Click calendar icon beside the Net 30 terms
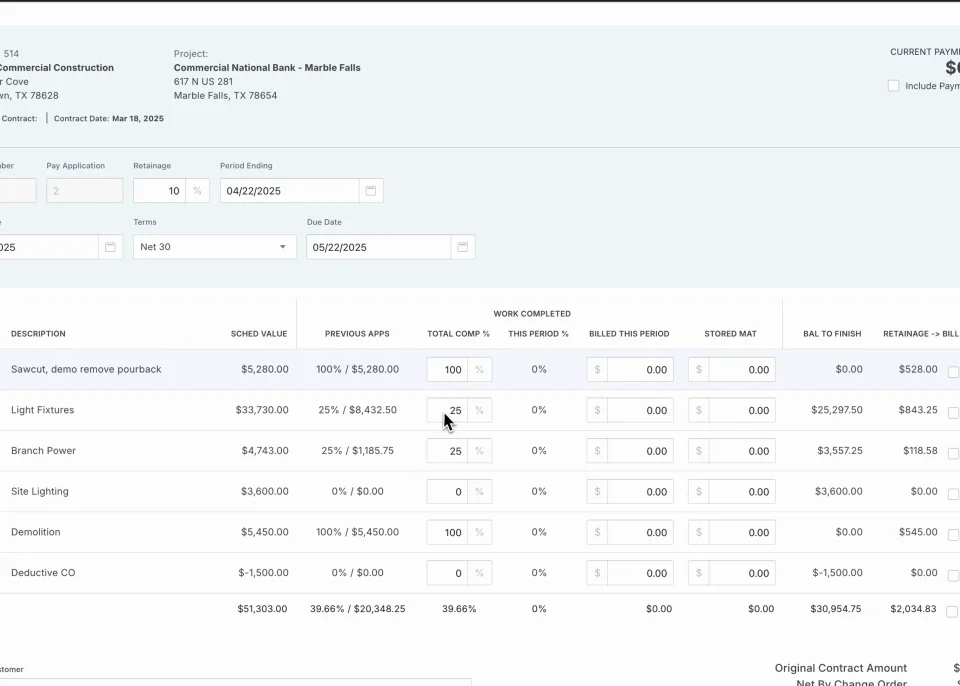 click(110, 247)
